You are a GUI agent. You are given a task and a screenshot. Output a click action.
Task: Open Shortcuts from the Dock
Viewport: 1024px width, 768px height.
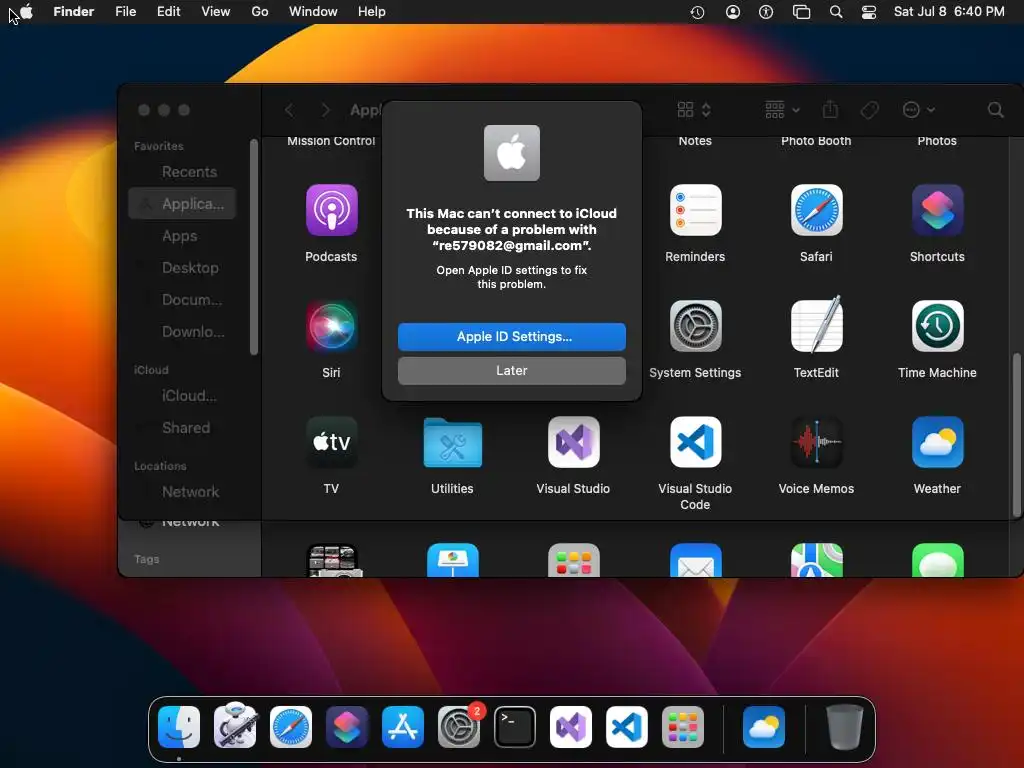click(347, 727)
